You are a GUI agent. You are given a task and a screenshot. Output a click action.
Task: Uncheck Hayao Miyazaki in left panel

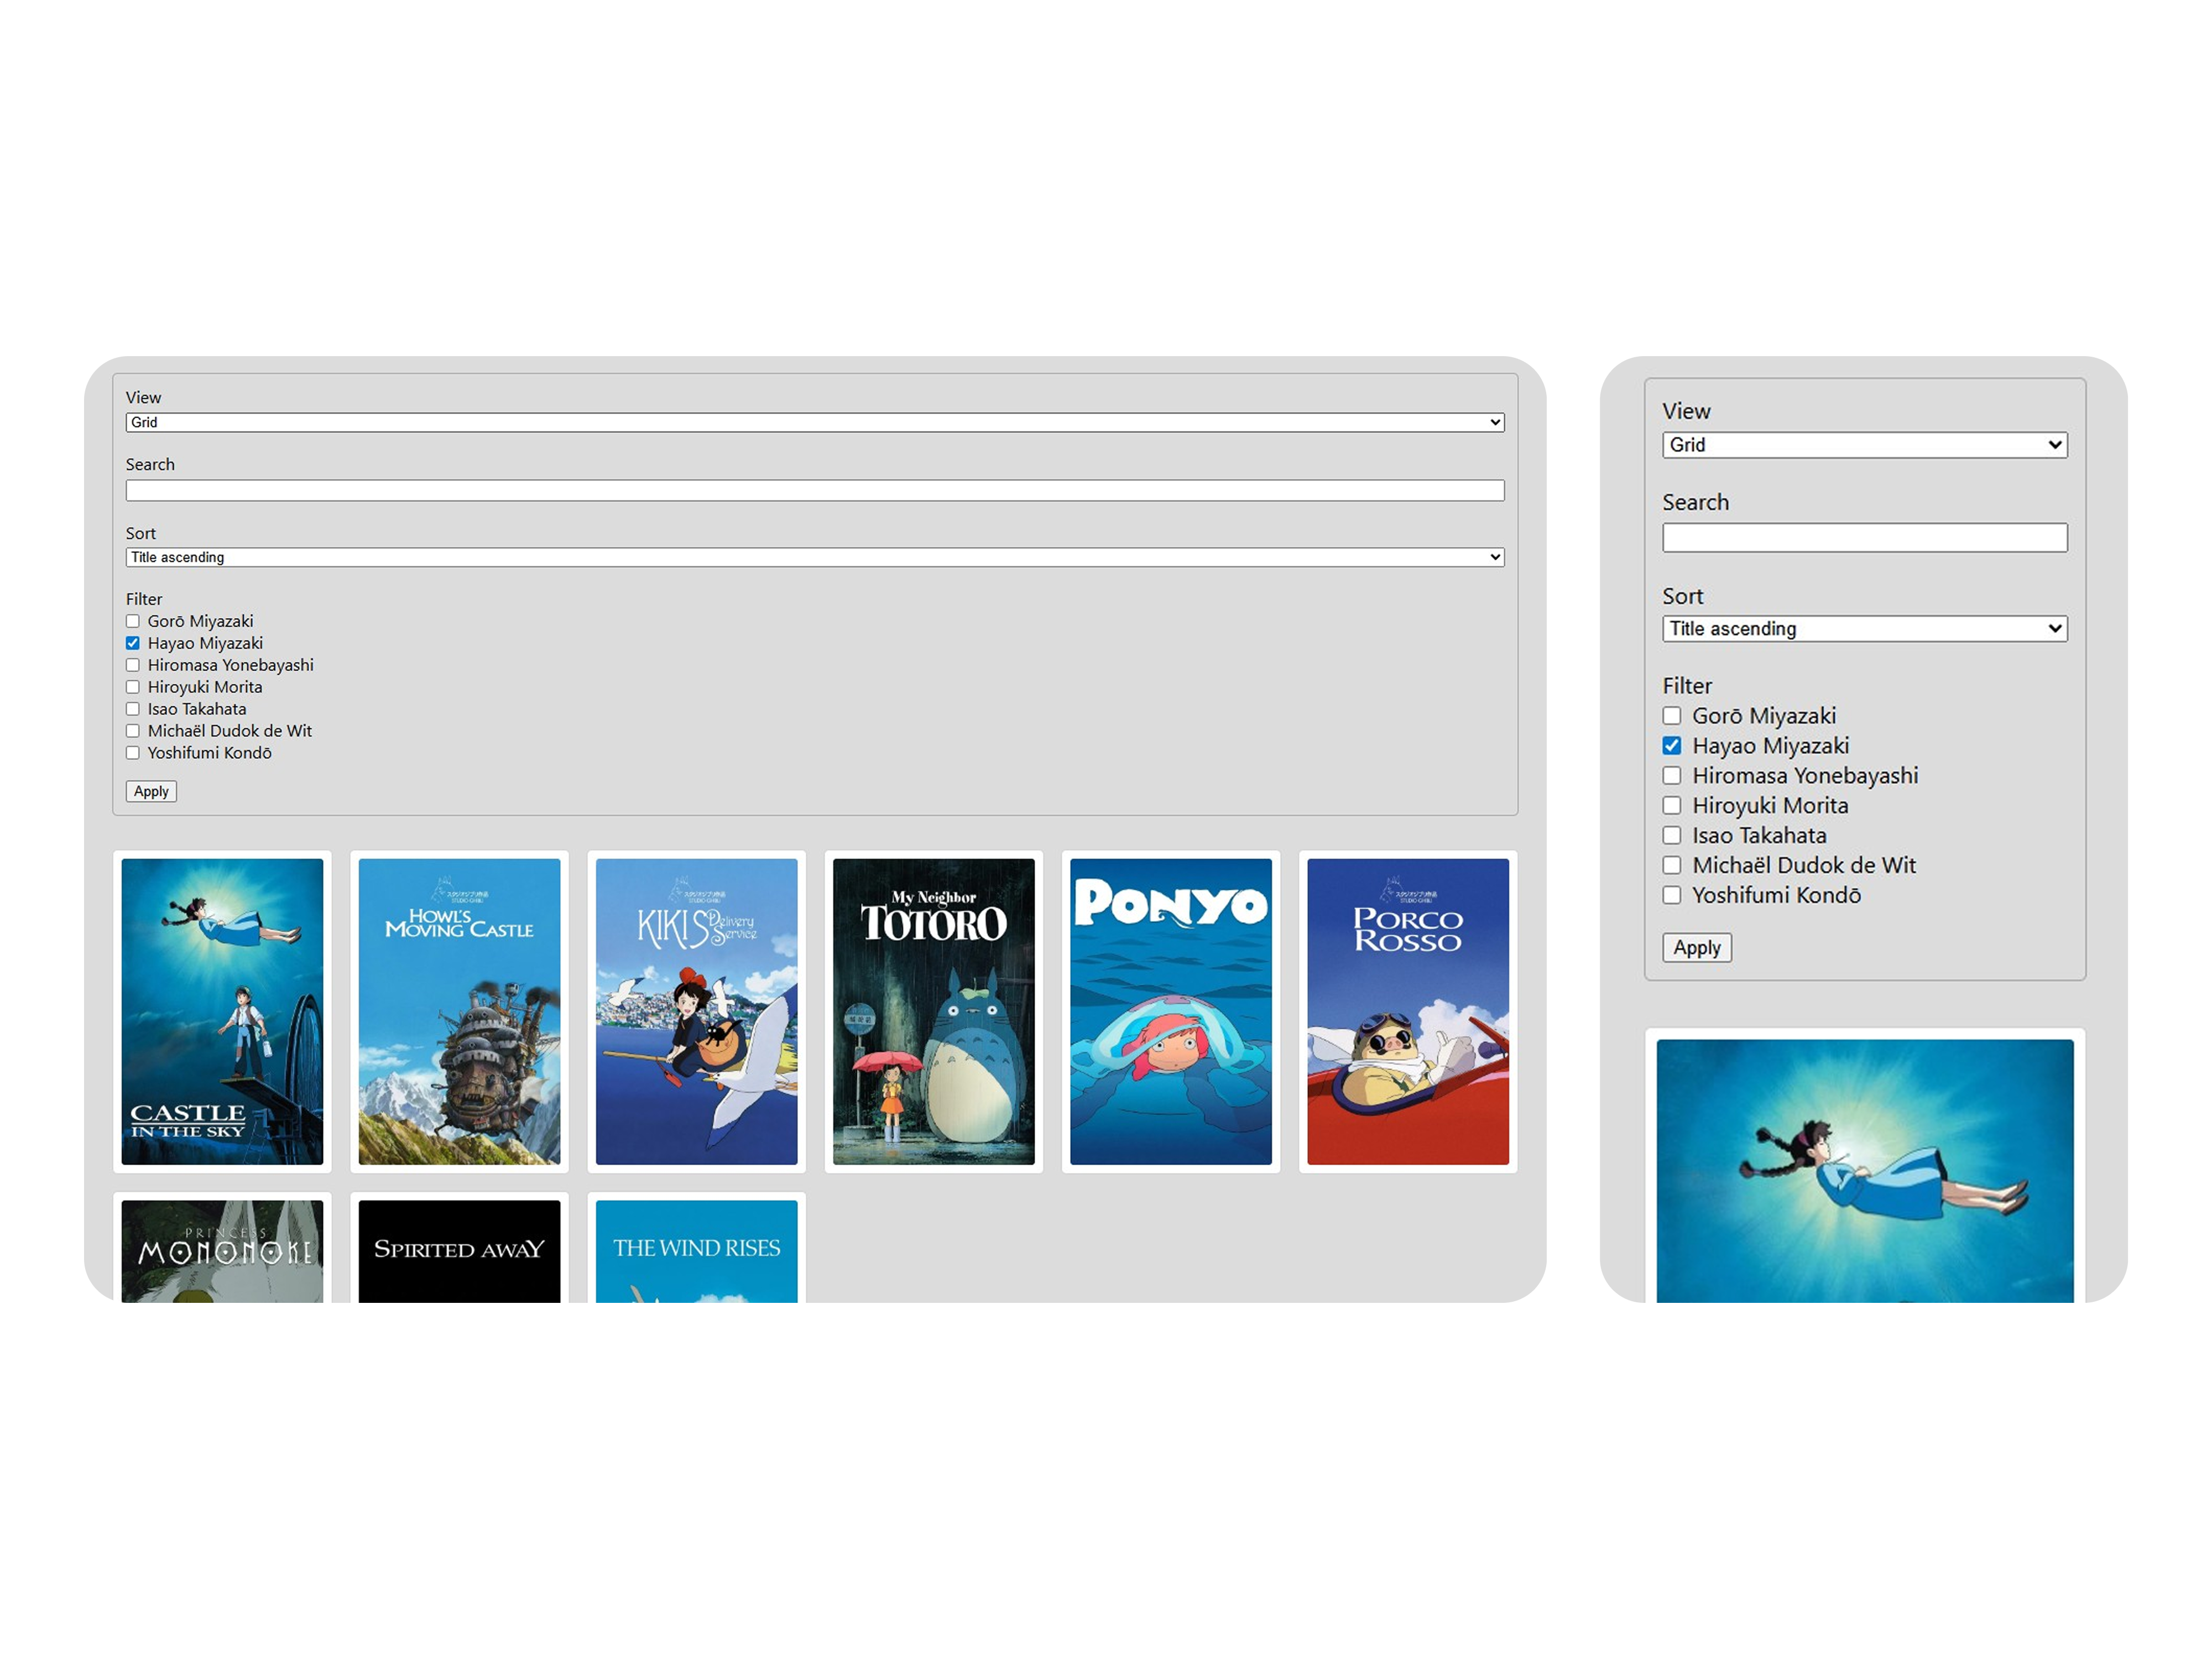(x=133, y=643)
